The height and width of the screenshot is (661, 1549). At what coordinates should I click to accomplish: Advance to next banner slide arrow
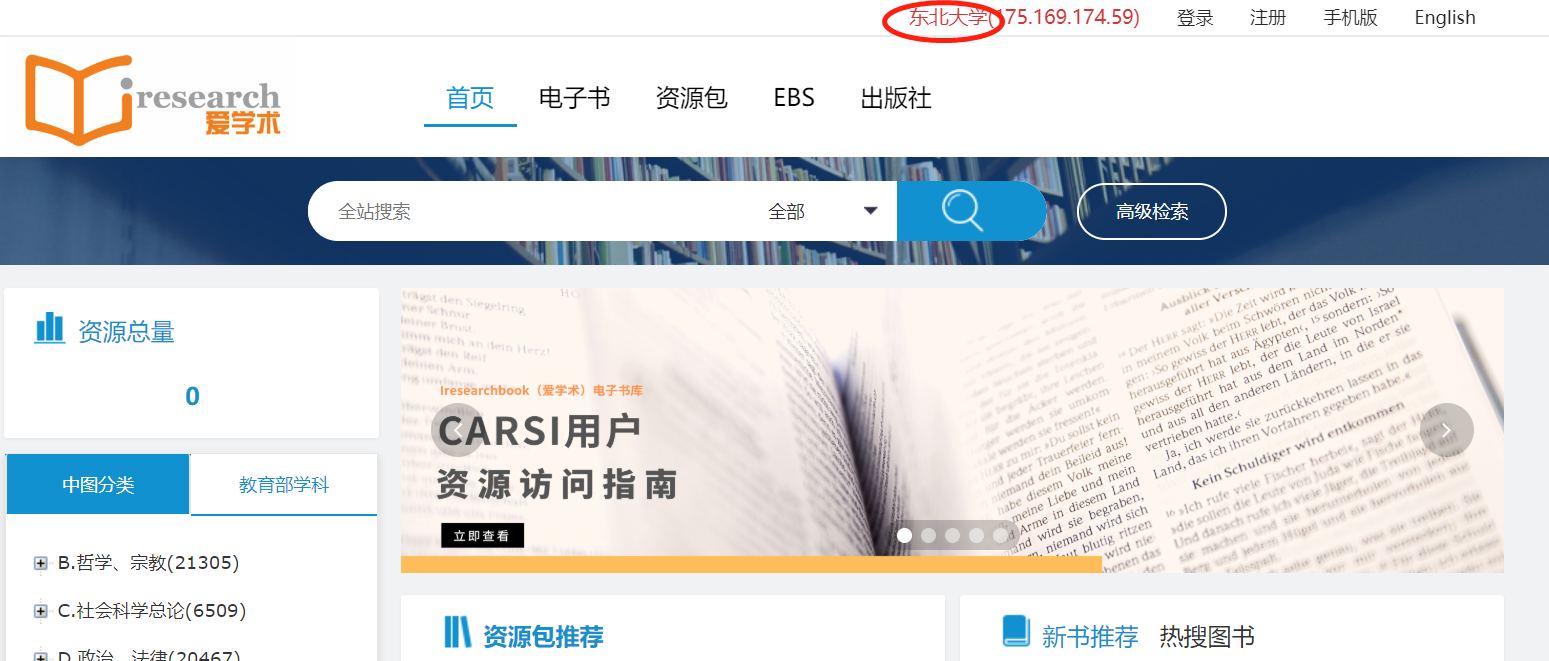1446,430
